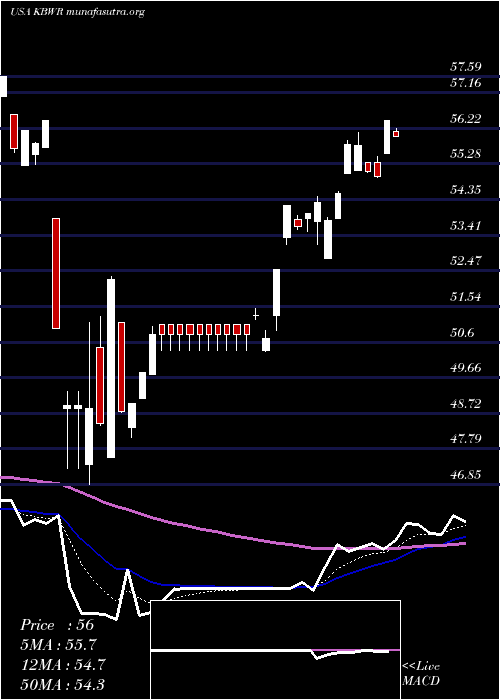This screenshot has width=500, height=700.
Task: Click the USA KBWR munafasutra.org title
Action: click(x=77, y=12)
